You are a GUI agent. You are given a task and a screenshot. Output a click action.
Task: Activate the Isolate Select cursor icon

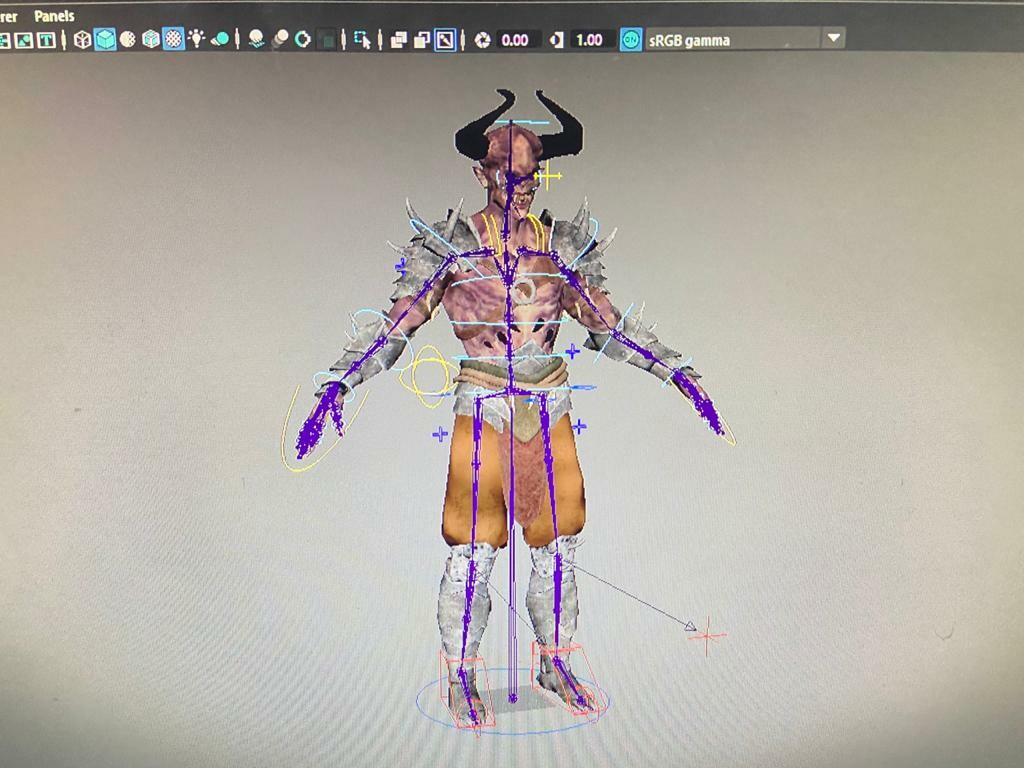[363, 40]
